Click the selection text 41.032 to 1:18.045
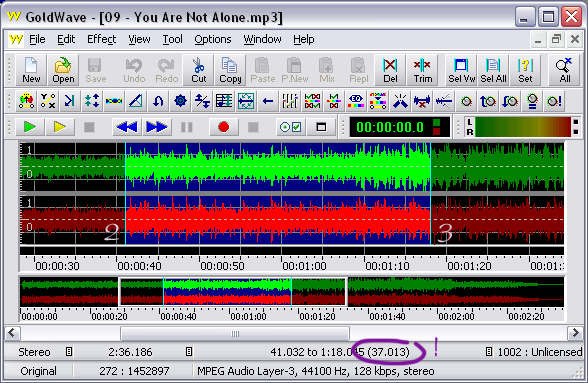 coord(317,352)
